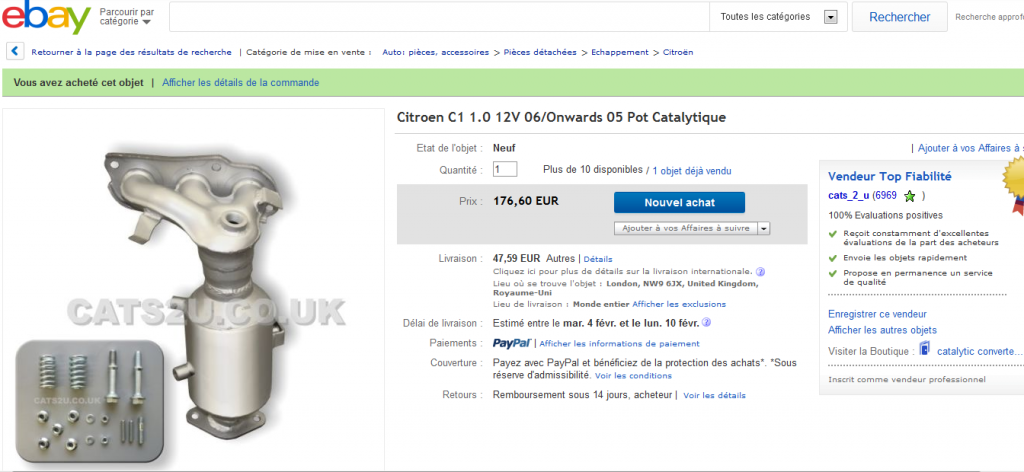Click the Nouvel achat button
The image size is (1024, 472).
point(679,202)
